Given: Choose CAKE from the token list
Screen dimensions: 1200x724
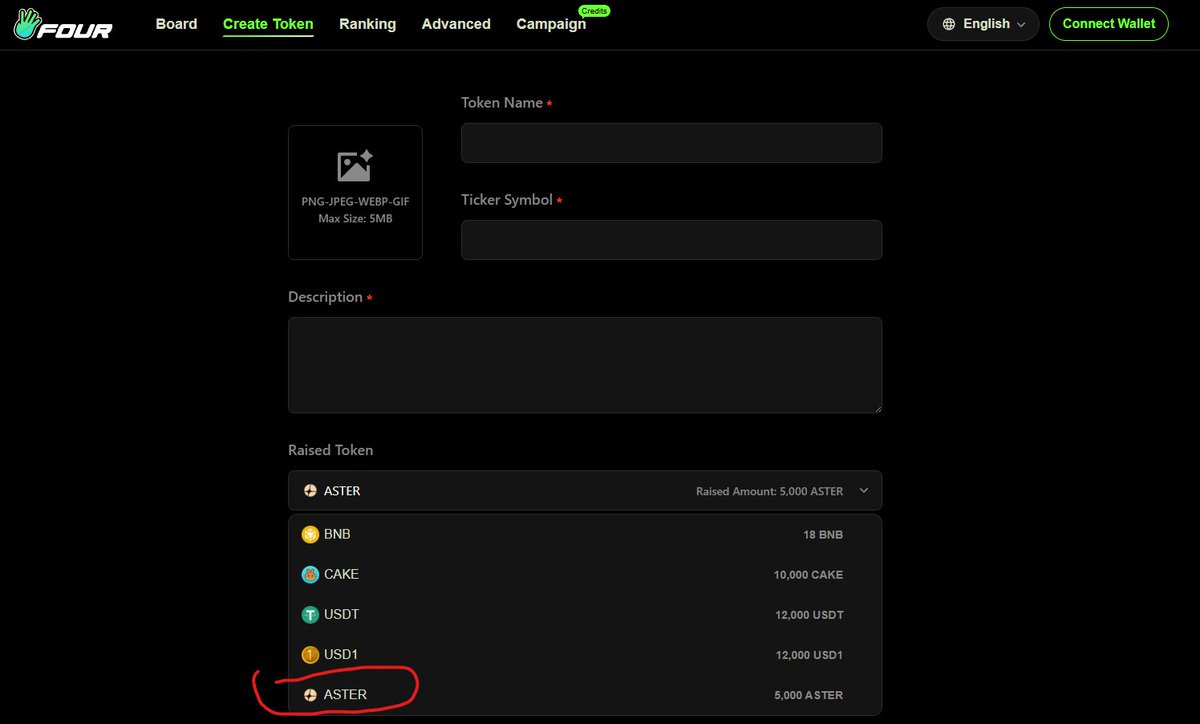Looking at the screenshot, I should [585, 575].
